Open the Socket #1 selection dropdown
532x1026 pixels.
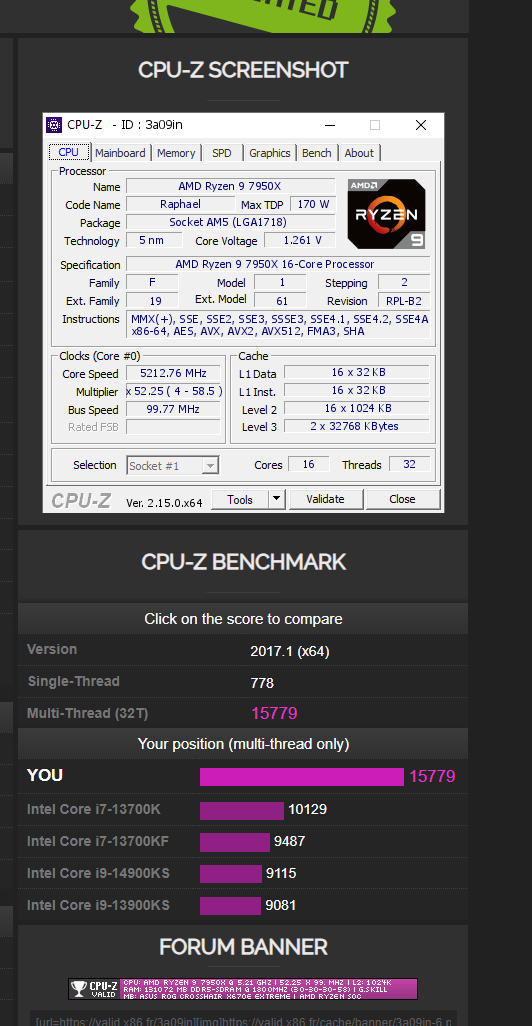point(173,466)
